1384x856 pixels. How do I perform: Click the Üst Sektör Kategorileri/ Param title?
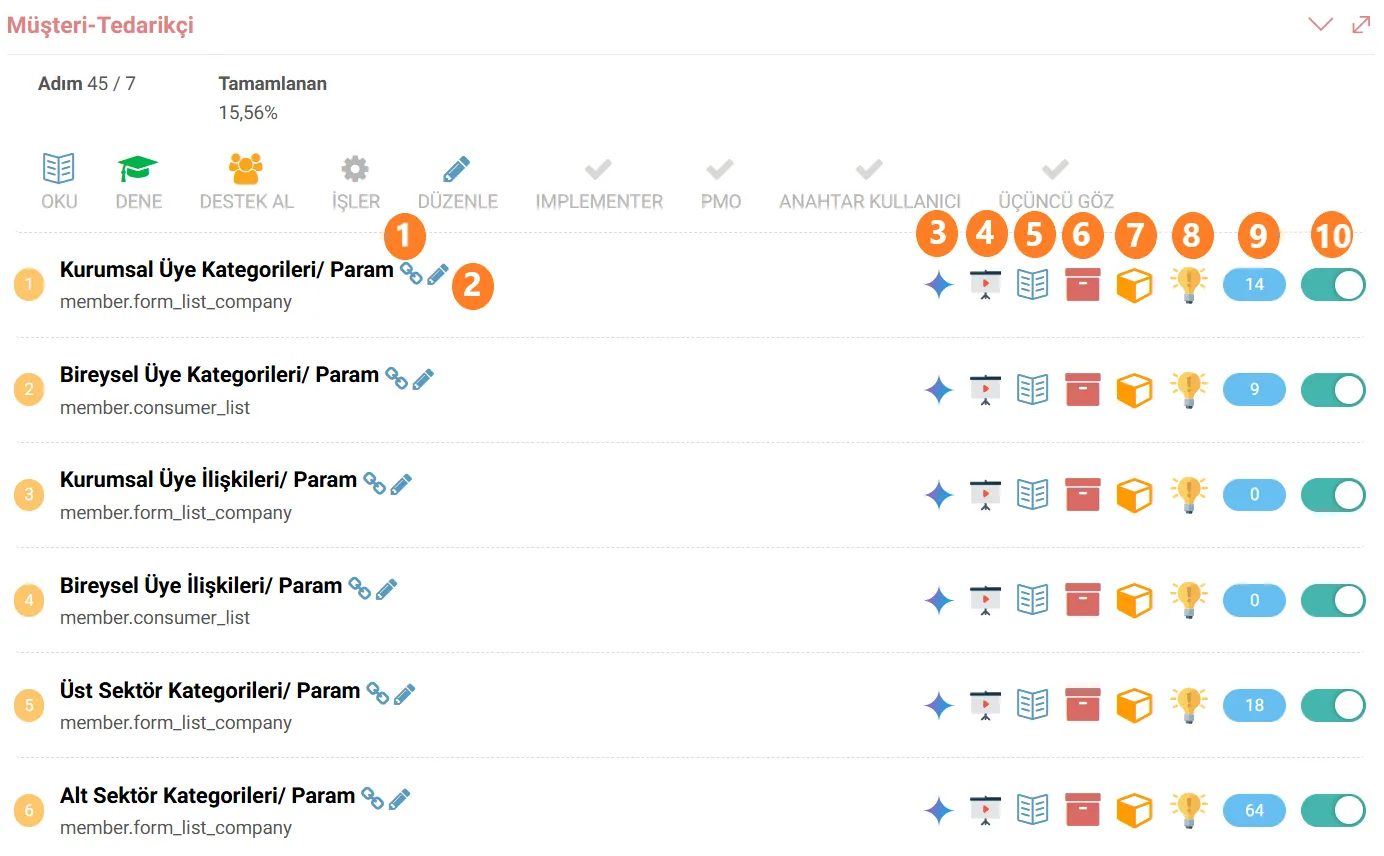[x=210, y=690]
